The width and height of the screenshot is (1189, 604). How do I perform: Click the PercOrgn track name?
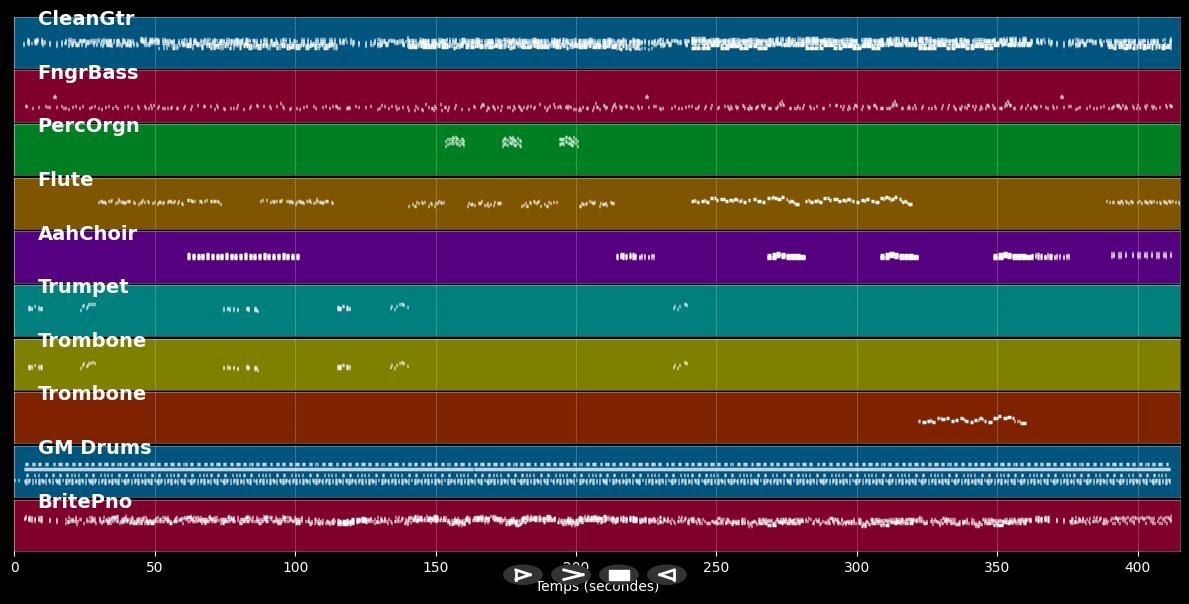[x=88, y=126]
